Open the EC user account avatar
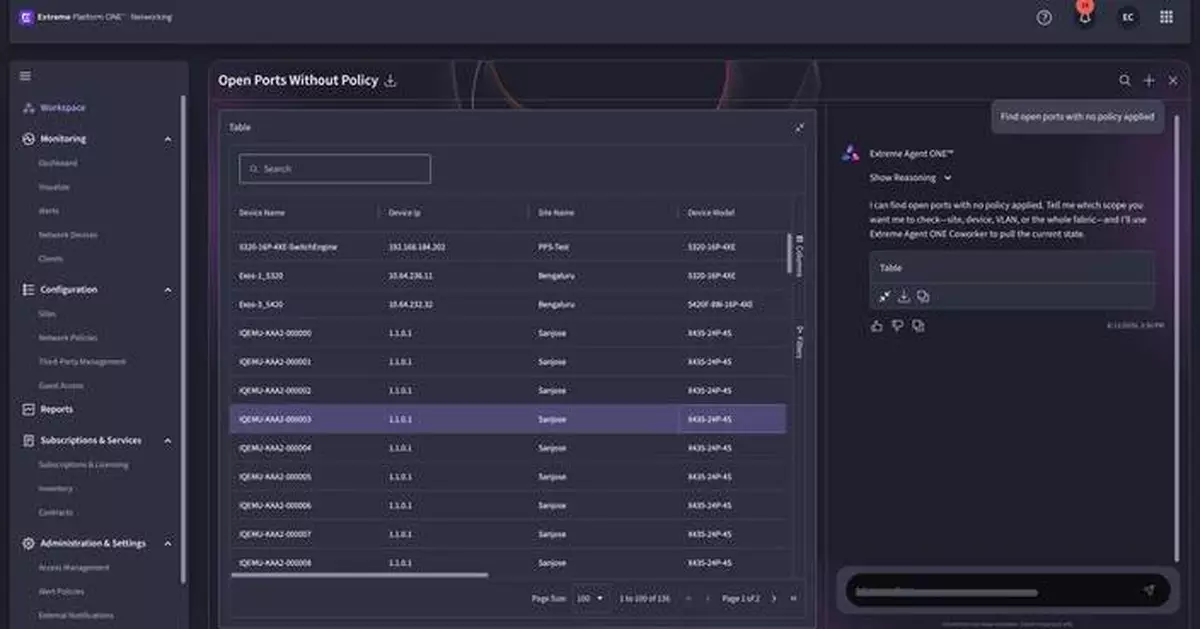Image resolution: width=1200 pixels, height=629 pixels. pyautogui.click(x=1127, y=17)
